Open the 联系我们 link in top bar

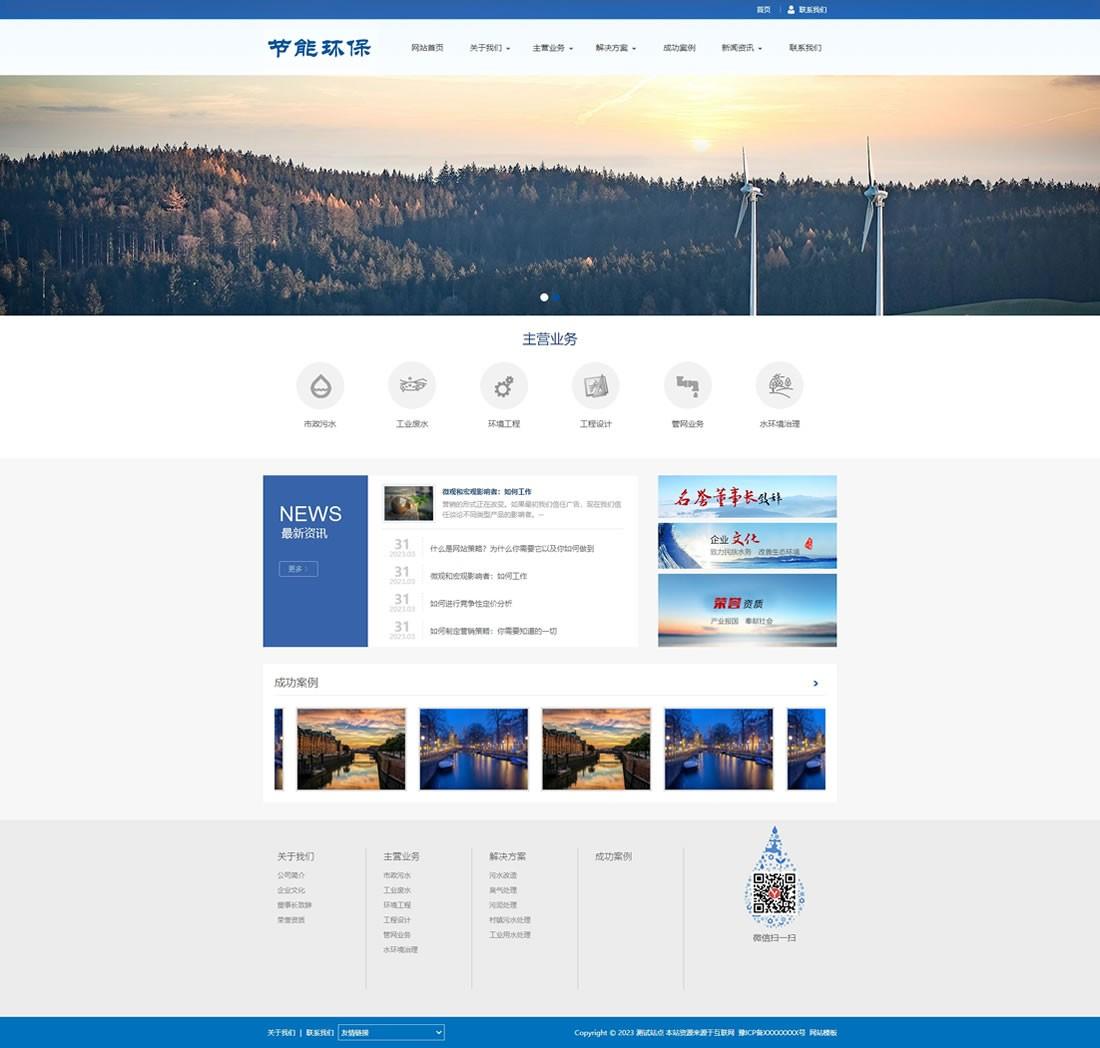click(x=812, y=9)
